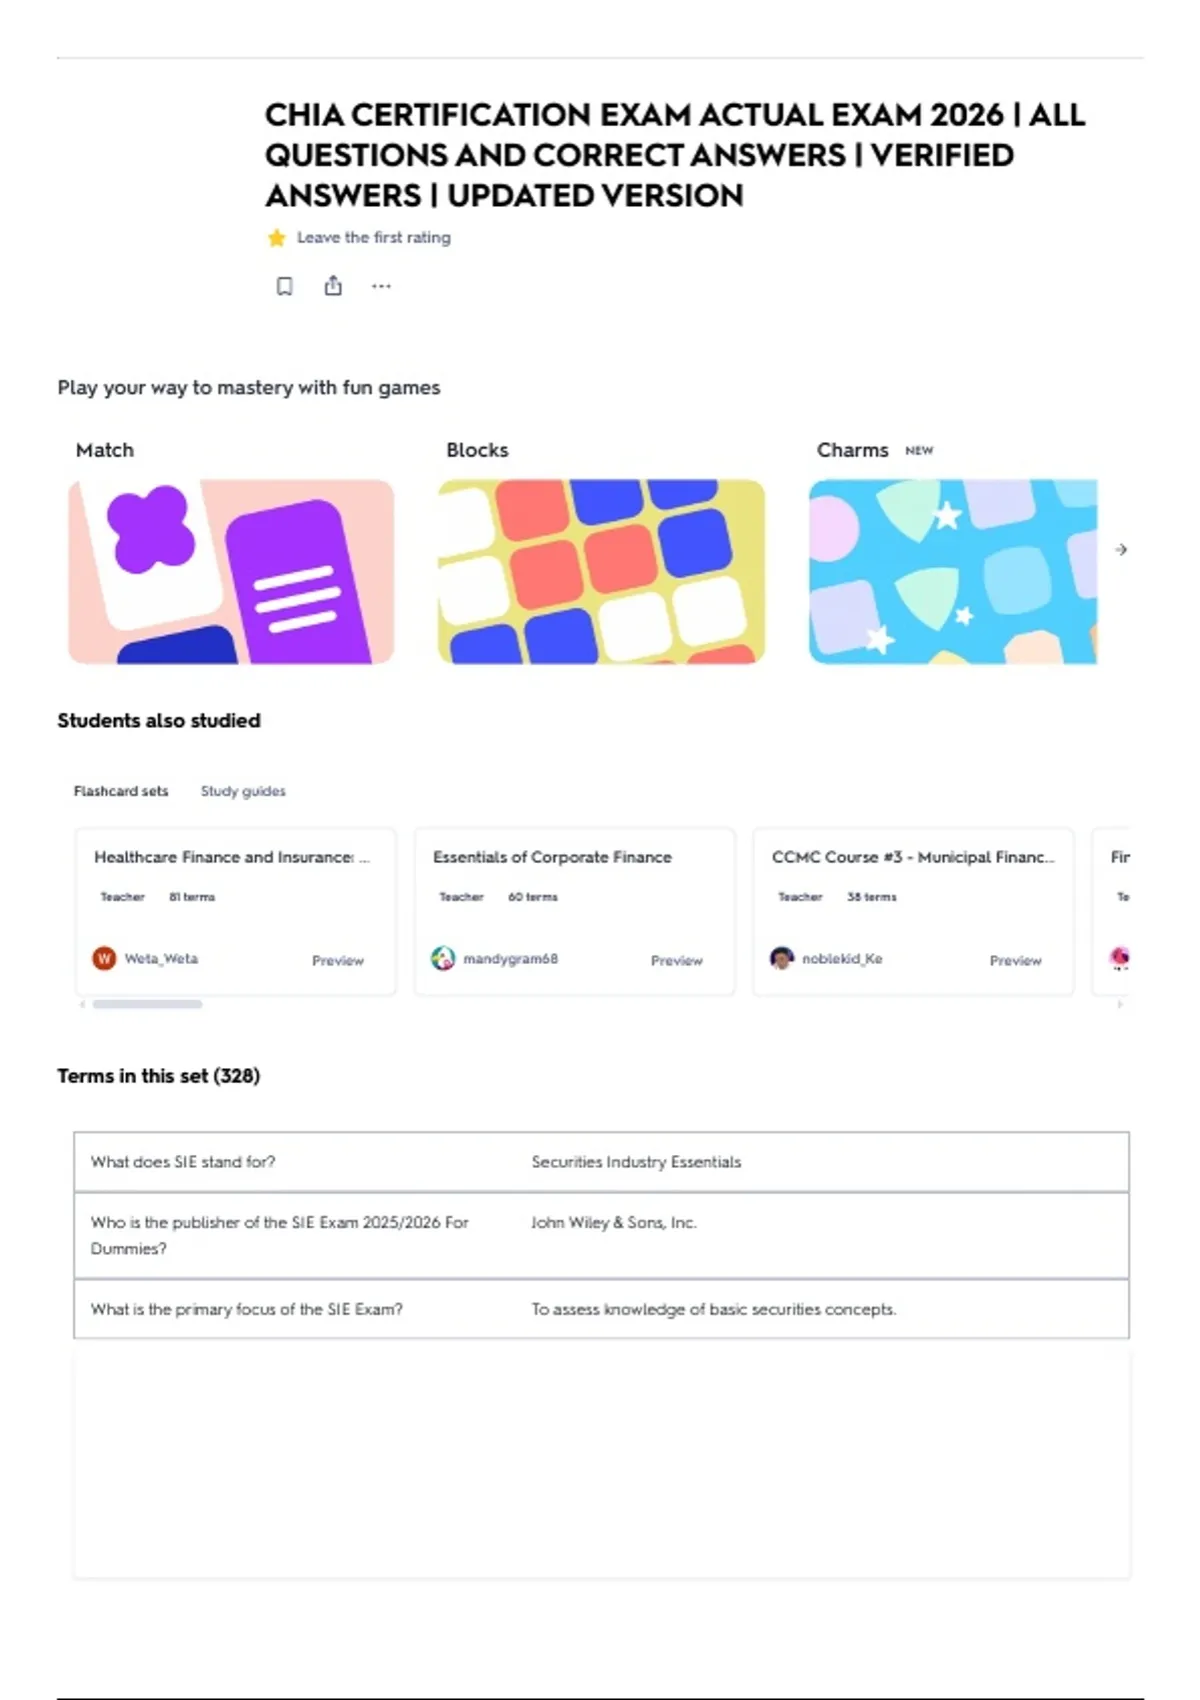Open the Match game thumbnail
Image resolution: width=1200 pixels, height=1700 pixels.
(231, 571)
